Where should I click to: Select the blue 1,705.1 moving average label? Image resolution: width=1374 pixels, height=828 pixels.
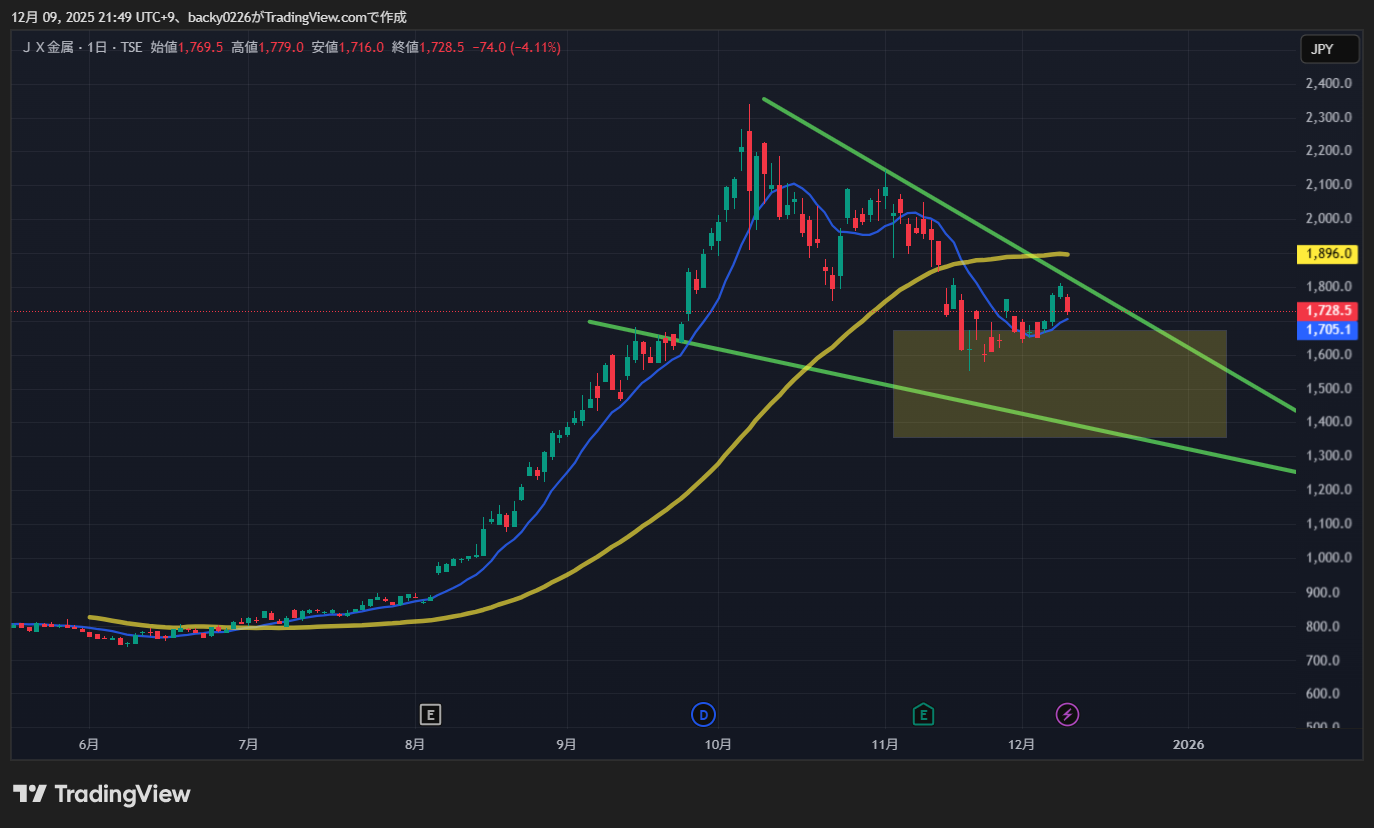(1326, 329)
